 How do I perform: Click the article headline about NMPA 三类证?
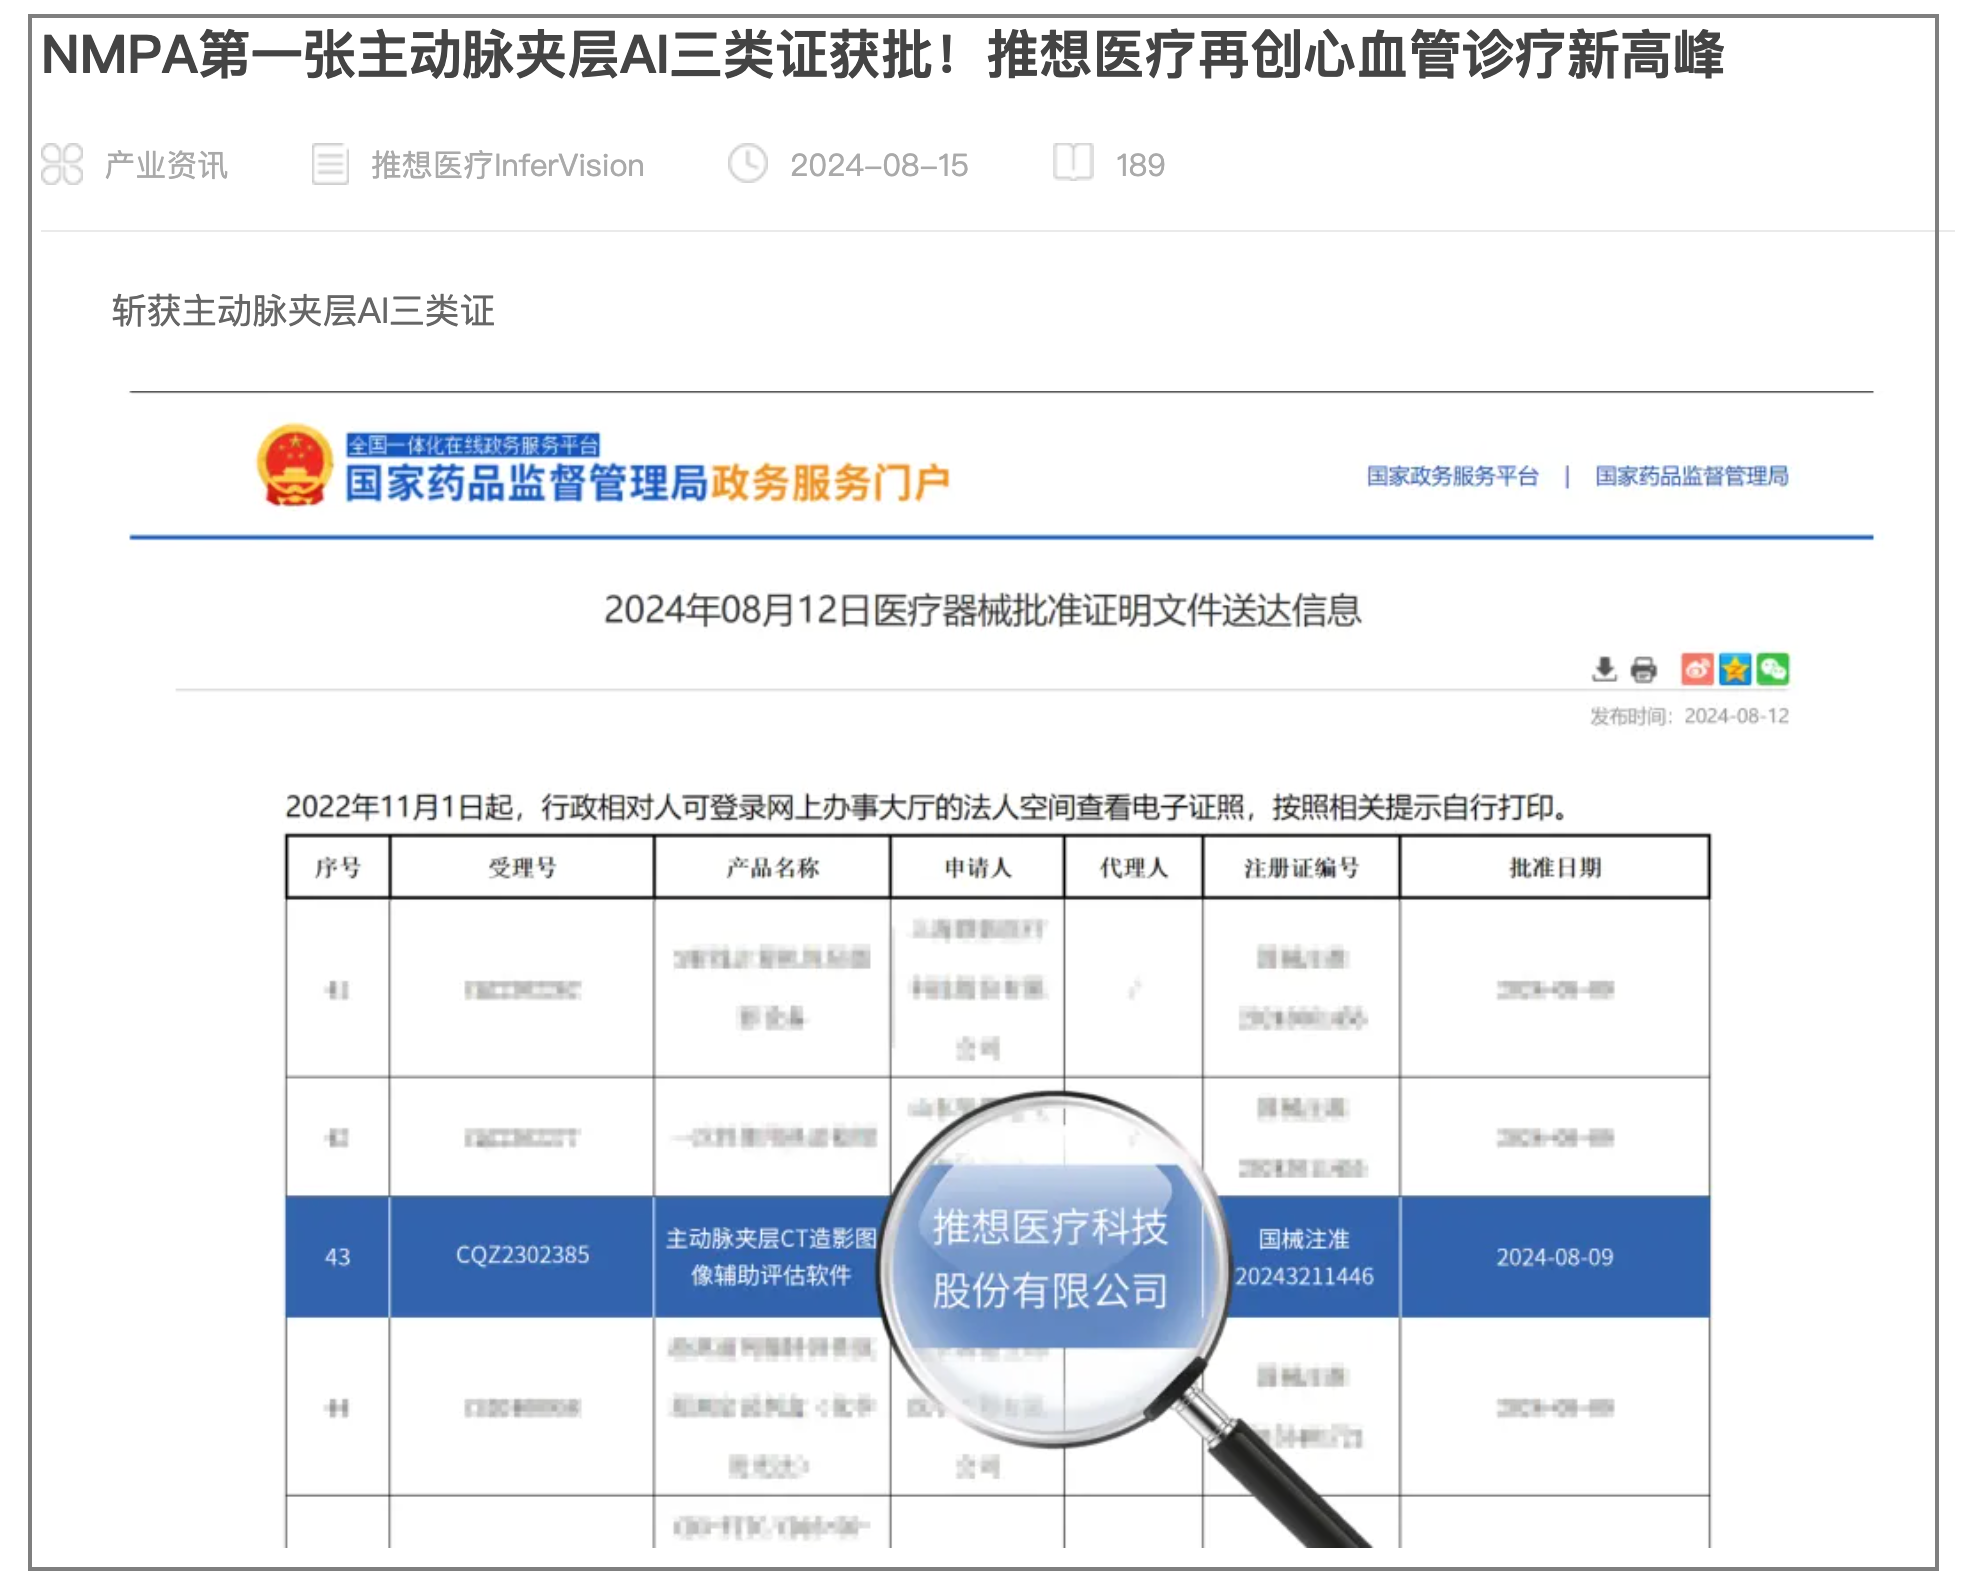pyautogui.click(x=882, y=55)
